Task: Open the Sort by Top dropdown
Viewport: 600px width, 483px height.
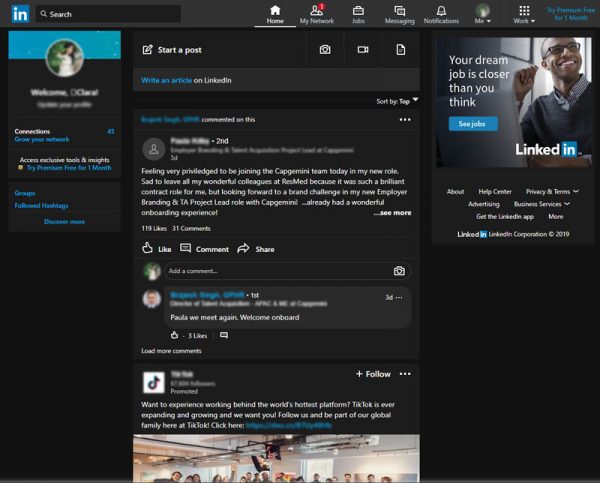Action: pos(397,101)
